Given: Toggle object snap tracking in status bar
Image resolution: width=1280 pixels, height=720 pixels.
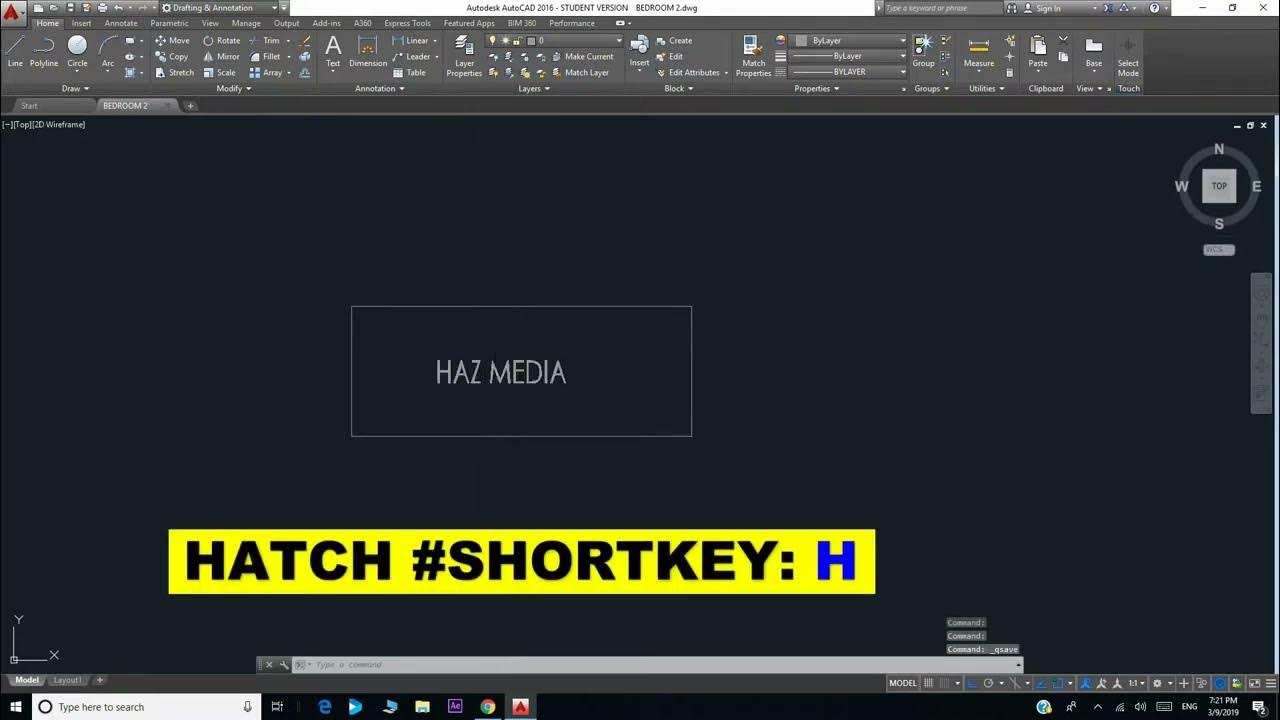Looking at the screenshot, I should [x=1041, y=683].
